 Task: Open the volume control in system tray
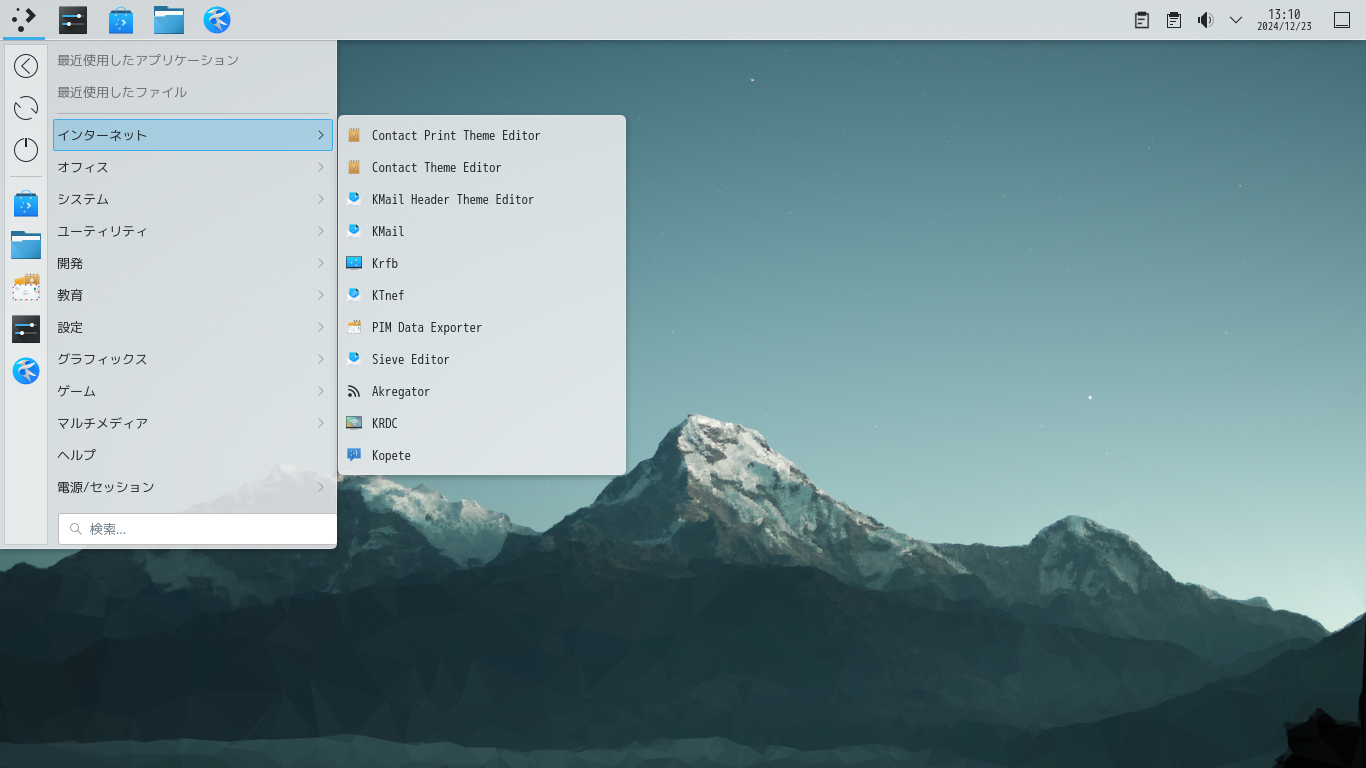point(1205,20)
